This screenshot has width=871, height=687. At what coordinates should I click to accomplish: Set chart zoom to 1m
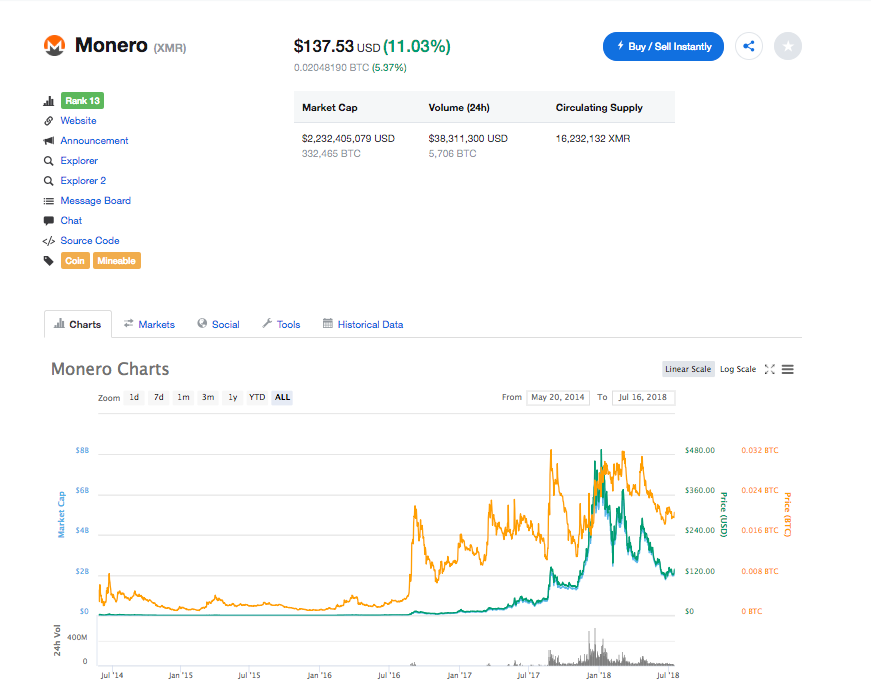(183, 397)
